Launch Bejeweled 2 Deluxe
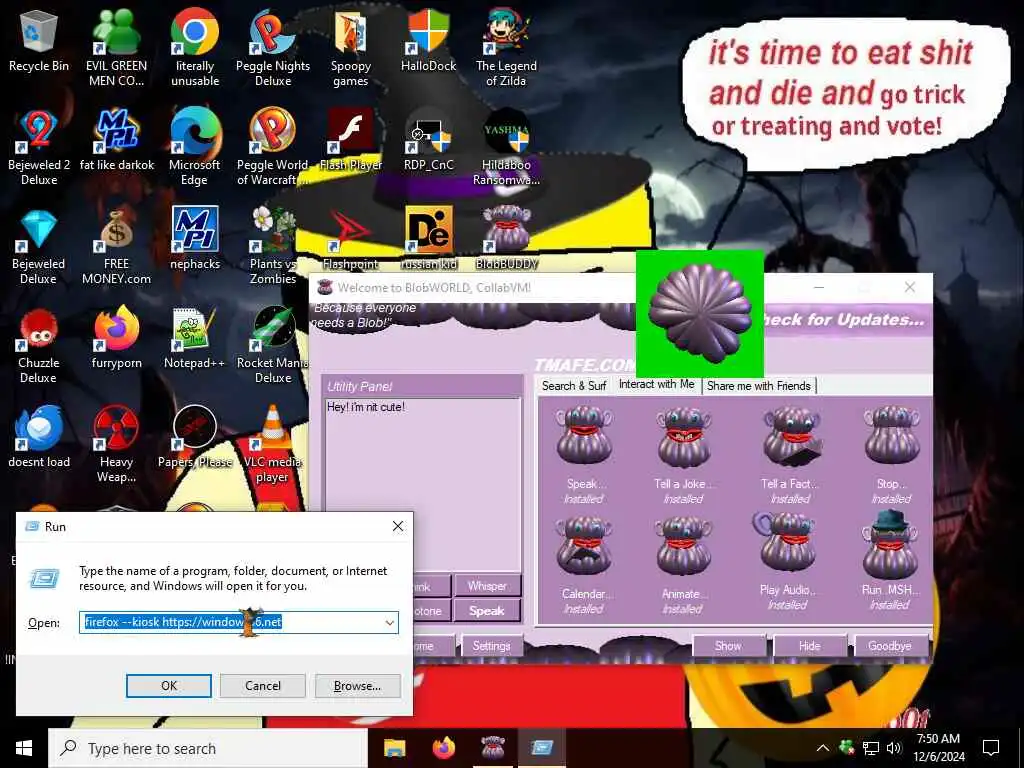The height and width of the screenshot is (768, 1024). [x=39, y=147]
